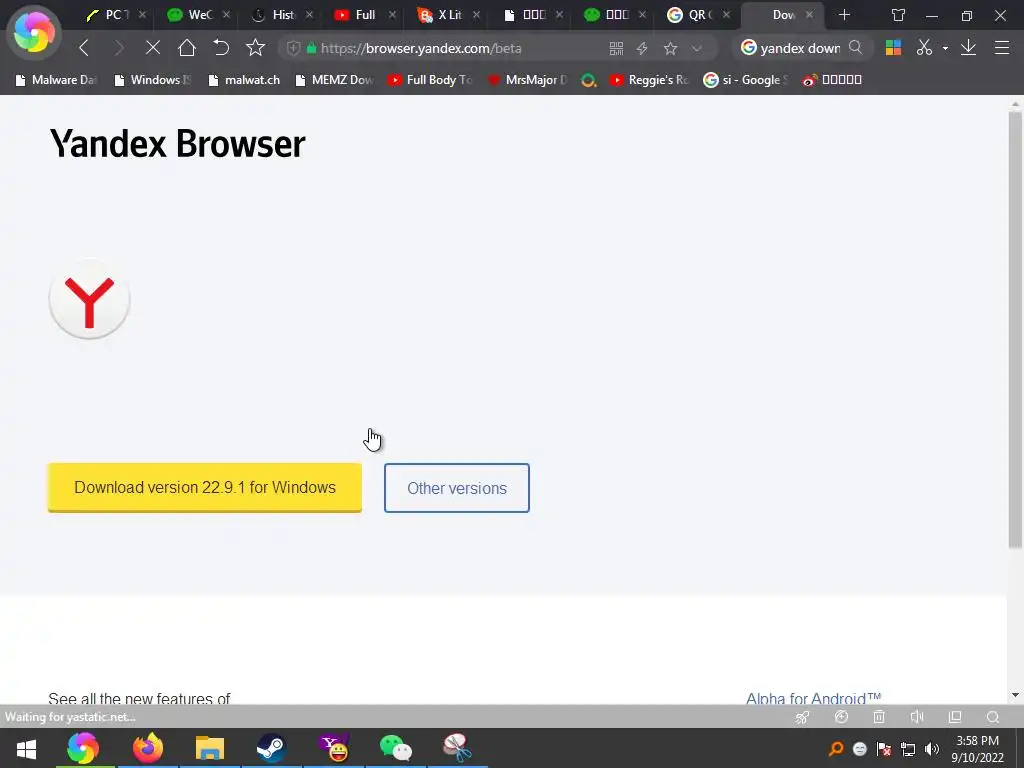Click the volume speaker tray icon
Viewport: 1024px width, 768px height.
(x=932, y=749)
